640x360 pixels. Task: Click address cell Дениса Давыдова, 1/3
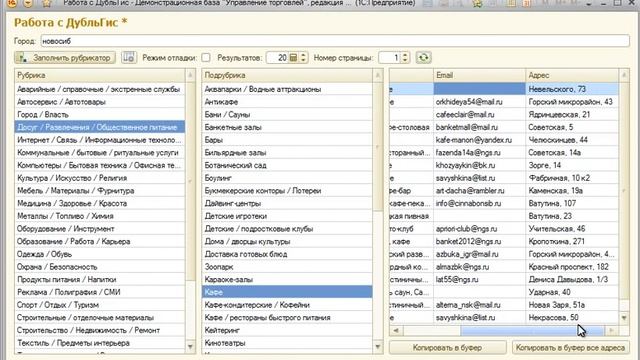pyautogui.click(x=572, y=279)
